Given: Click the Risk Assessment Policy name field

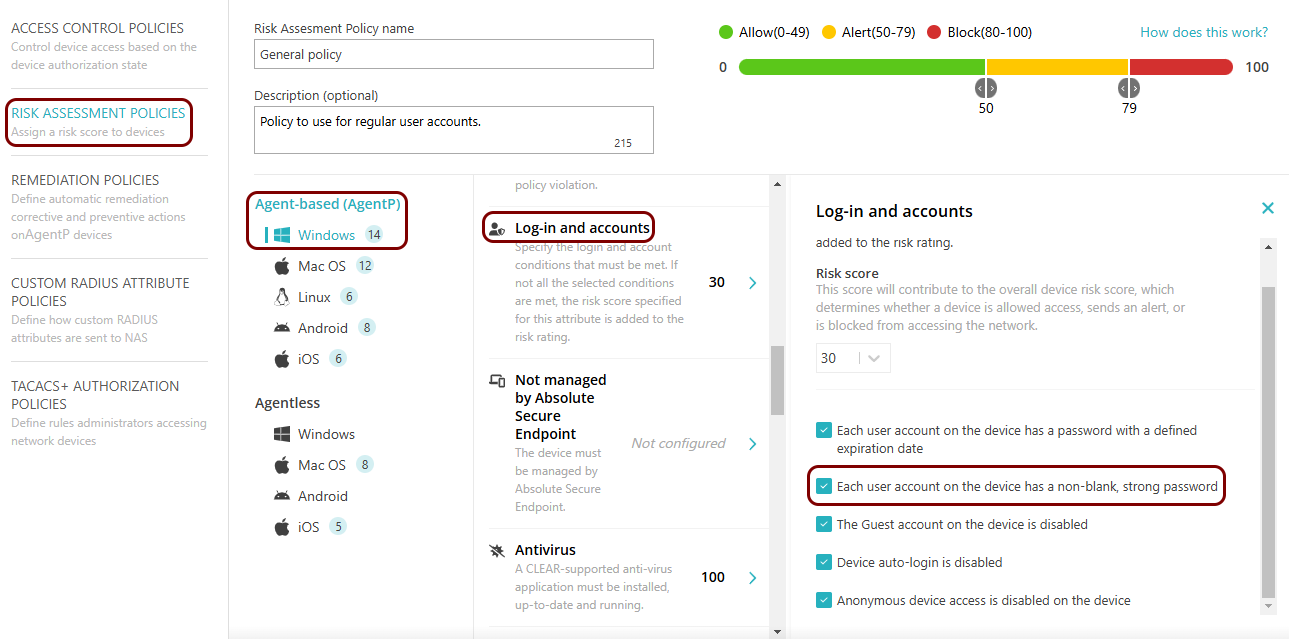Looking at the screenshot, I should (x=453, y=55).
